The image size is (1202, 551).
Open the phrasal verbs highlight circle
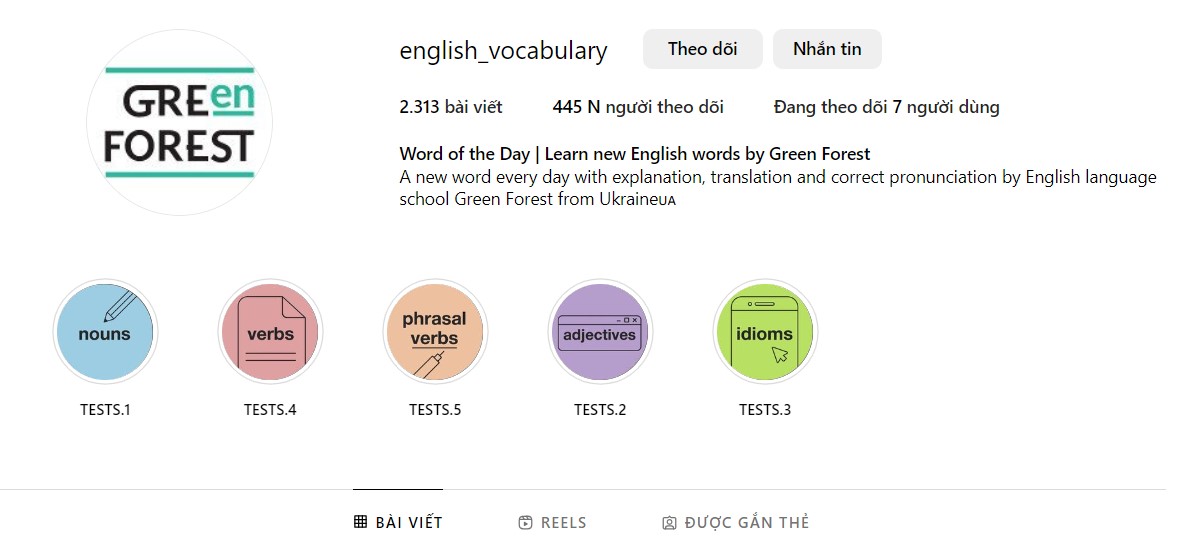point(435,332)
